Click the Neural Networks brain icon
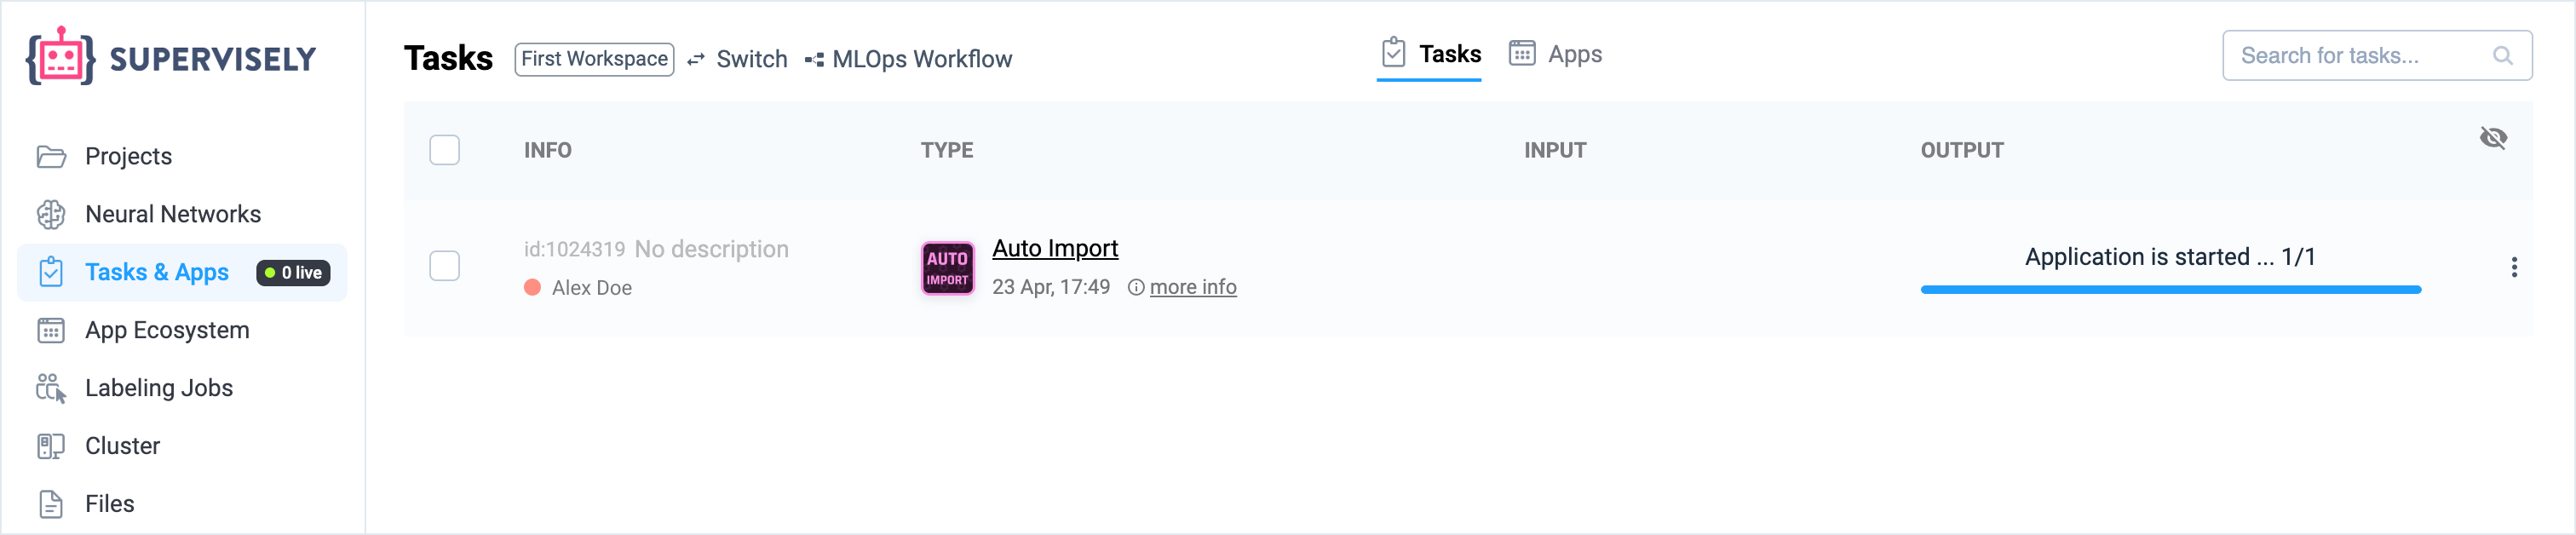The image size is (2576, 535). pos(51,215)
